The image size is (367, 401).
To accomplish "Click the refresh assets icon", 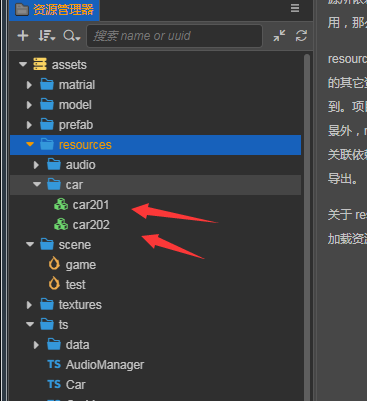I will point(301,36).
